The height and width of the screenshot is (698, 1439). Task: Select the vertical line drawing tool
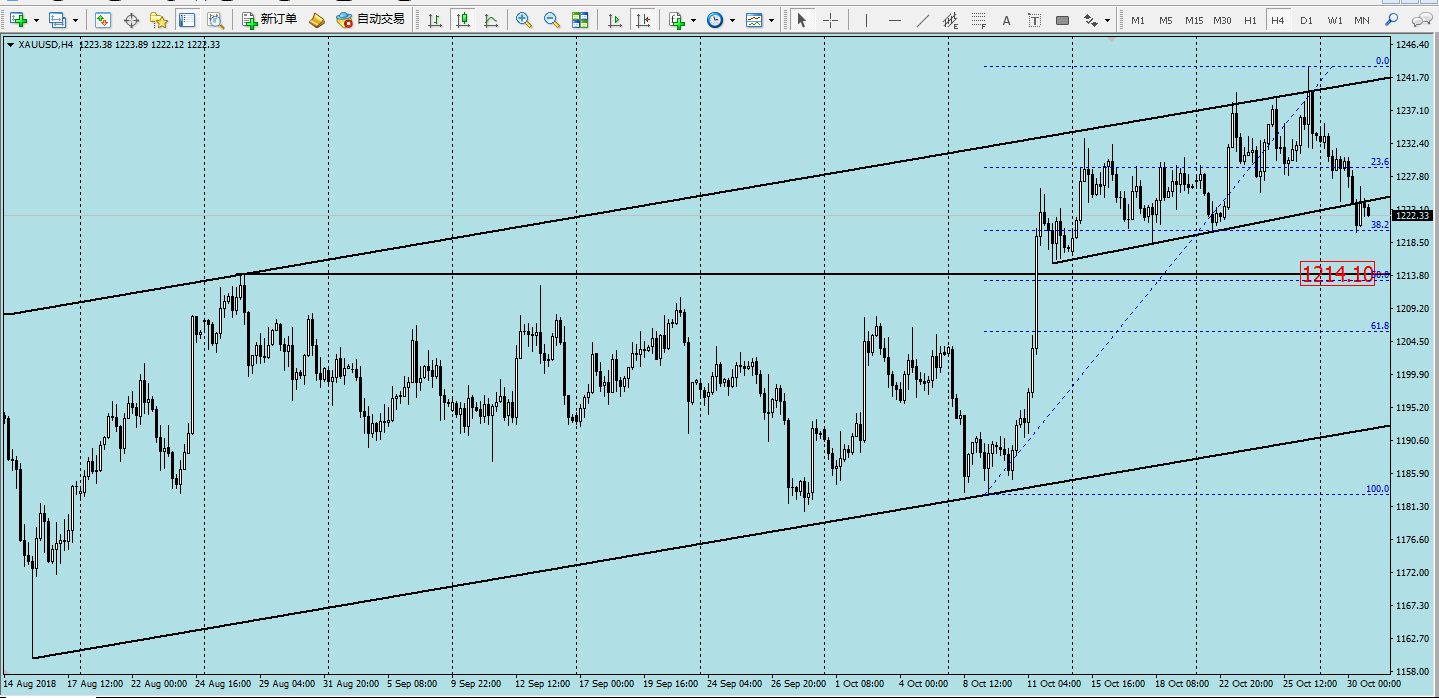[865, 19]
